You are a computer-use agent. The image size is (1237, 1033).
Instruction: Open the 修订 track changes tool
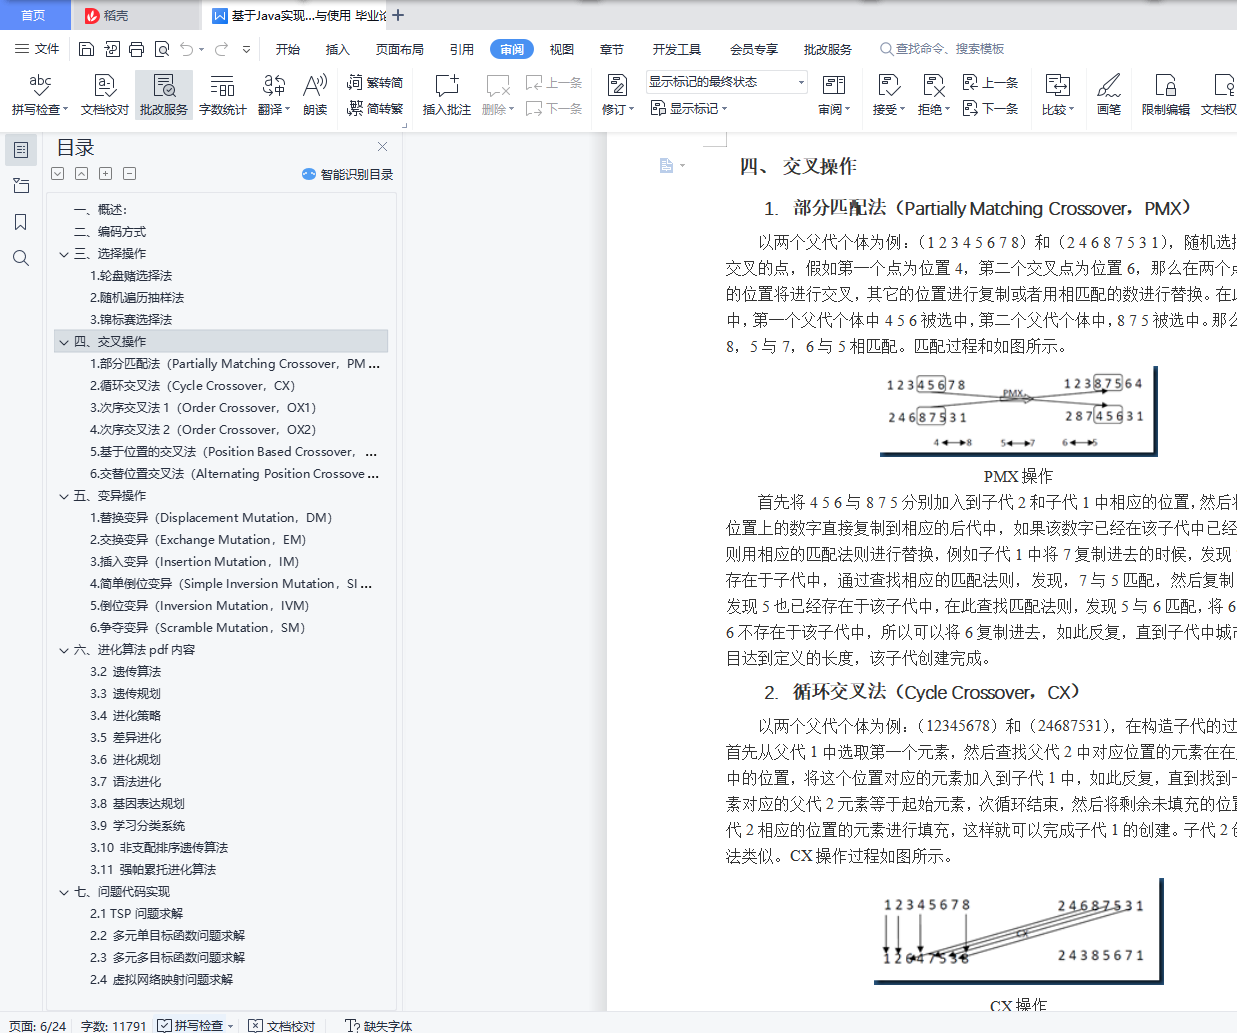(617, 95)
